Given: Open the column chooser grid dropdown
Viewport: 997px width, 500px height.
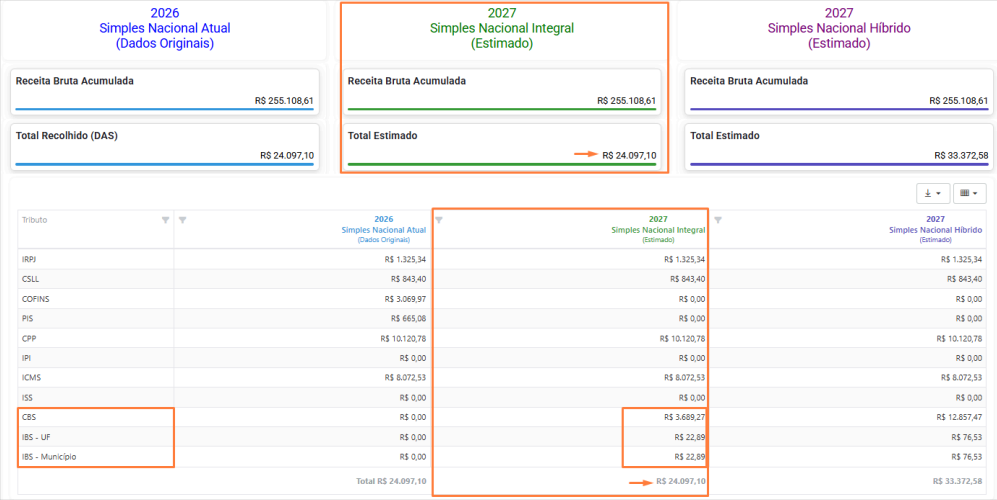Looking at the screenshot, I should click(969, 193).
